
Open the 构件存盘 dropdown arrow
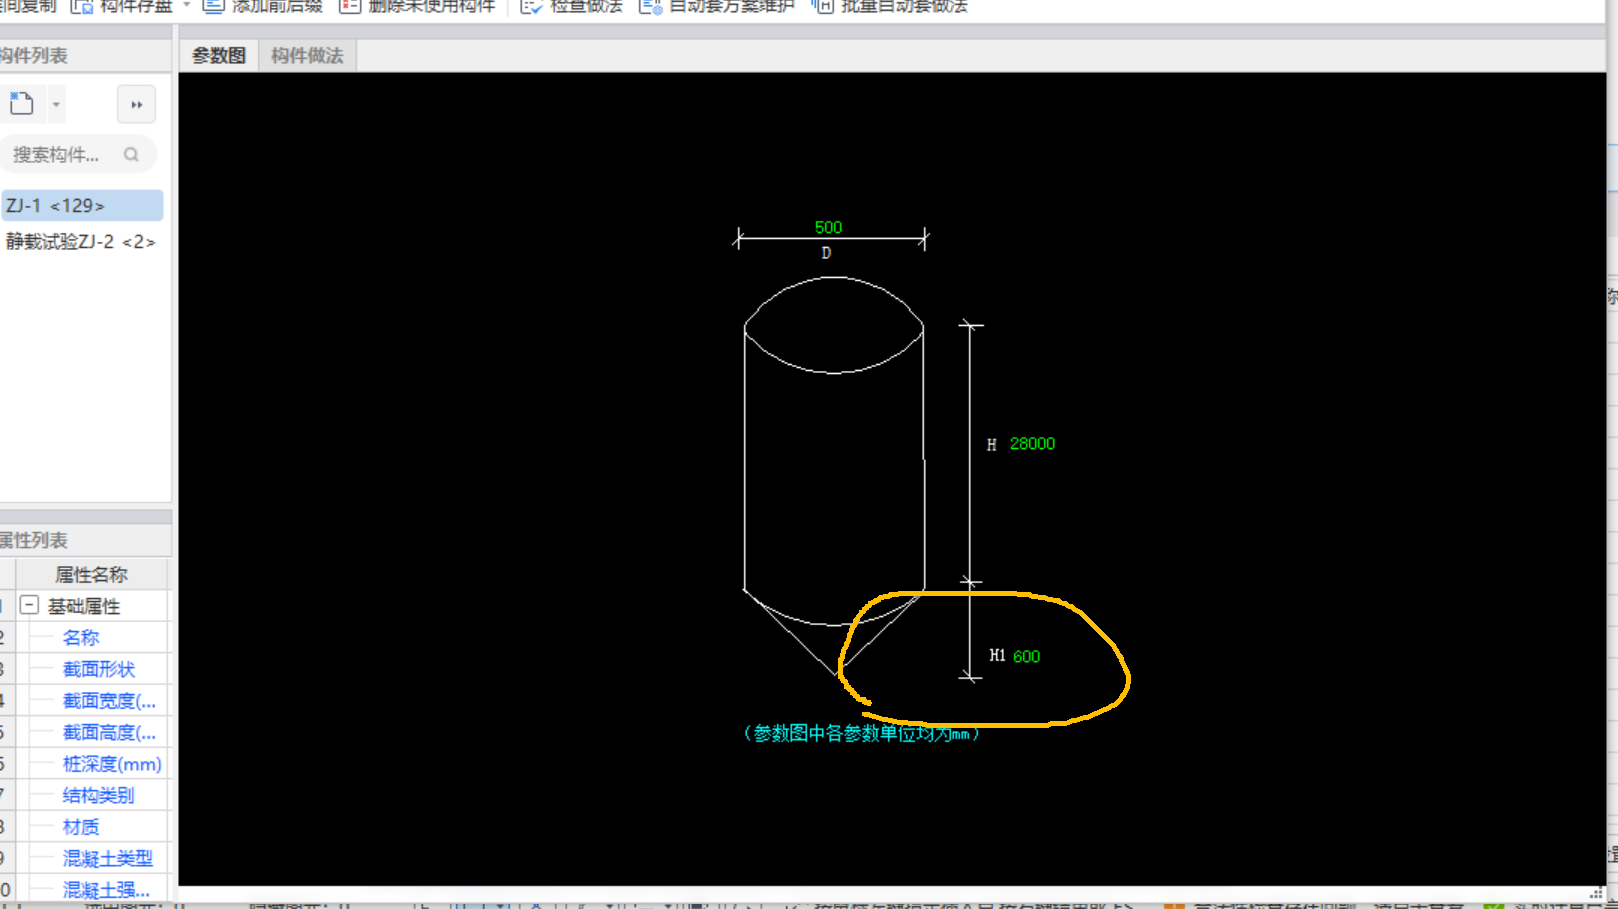point(187,6)
